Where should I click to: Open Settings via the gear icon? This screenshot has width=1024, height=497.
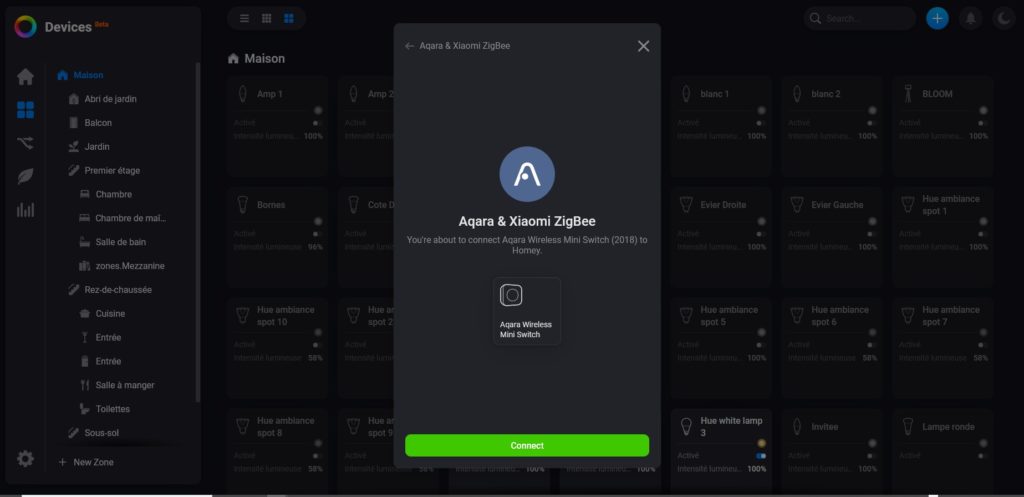click(x=25, y=459)
